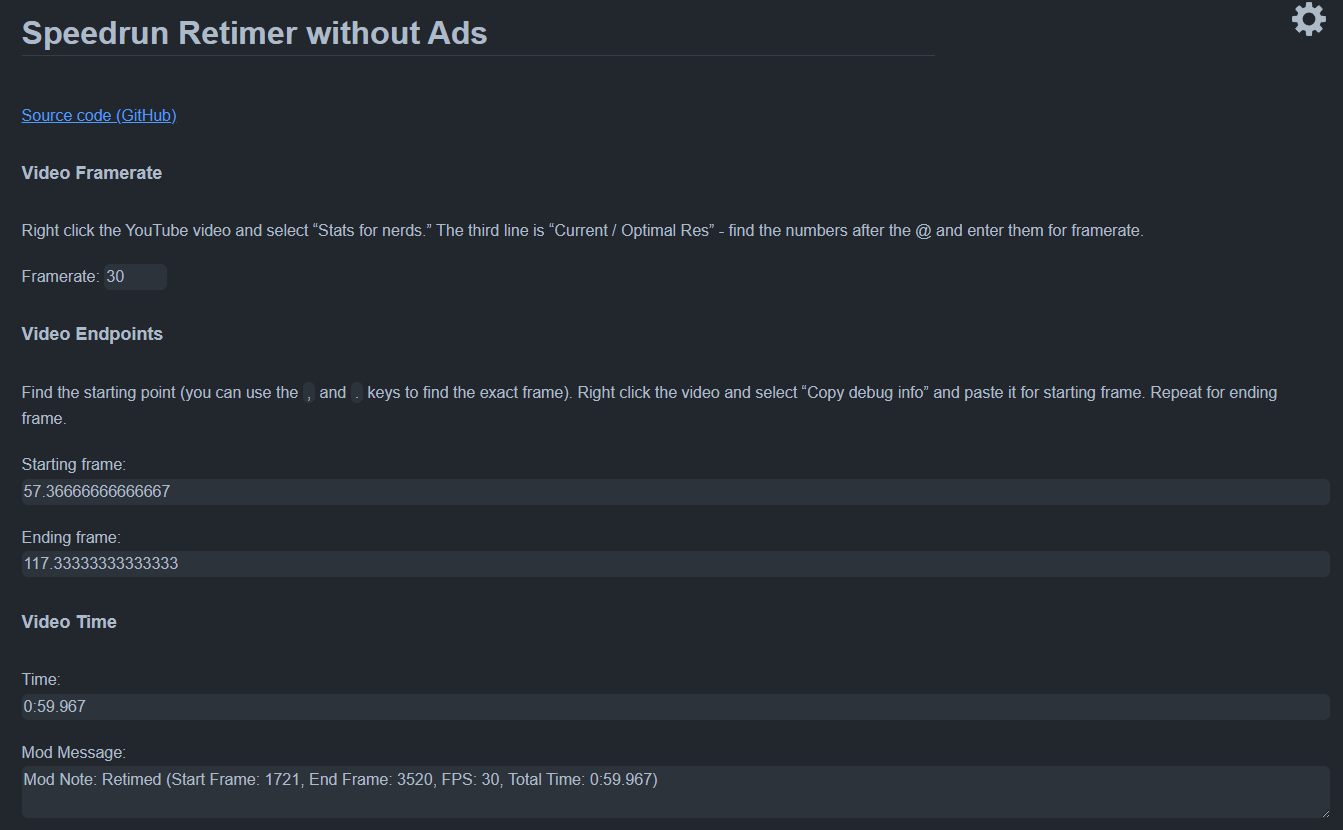The image size is (1343, 830).
Task: Click the comma key hint
Action: point(309,393)
